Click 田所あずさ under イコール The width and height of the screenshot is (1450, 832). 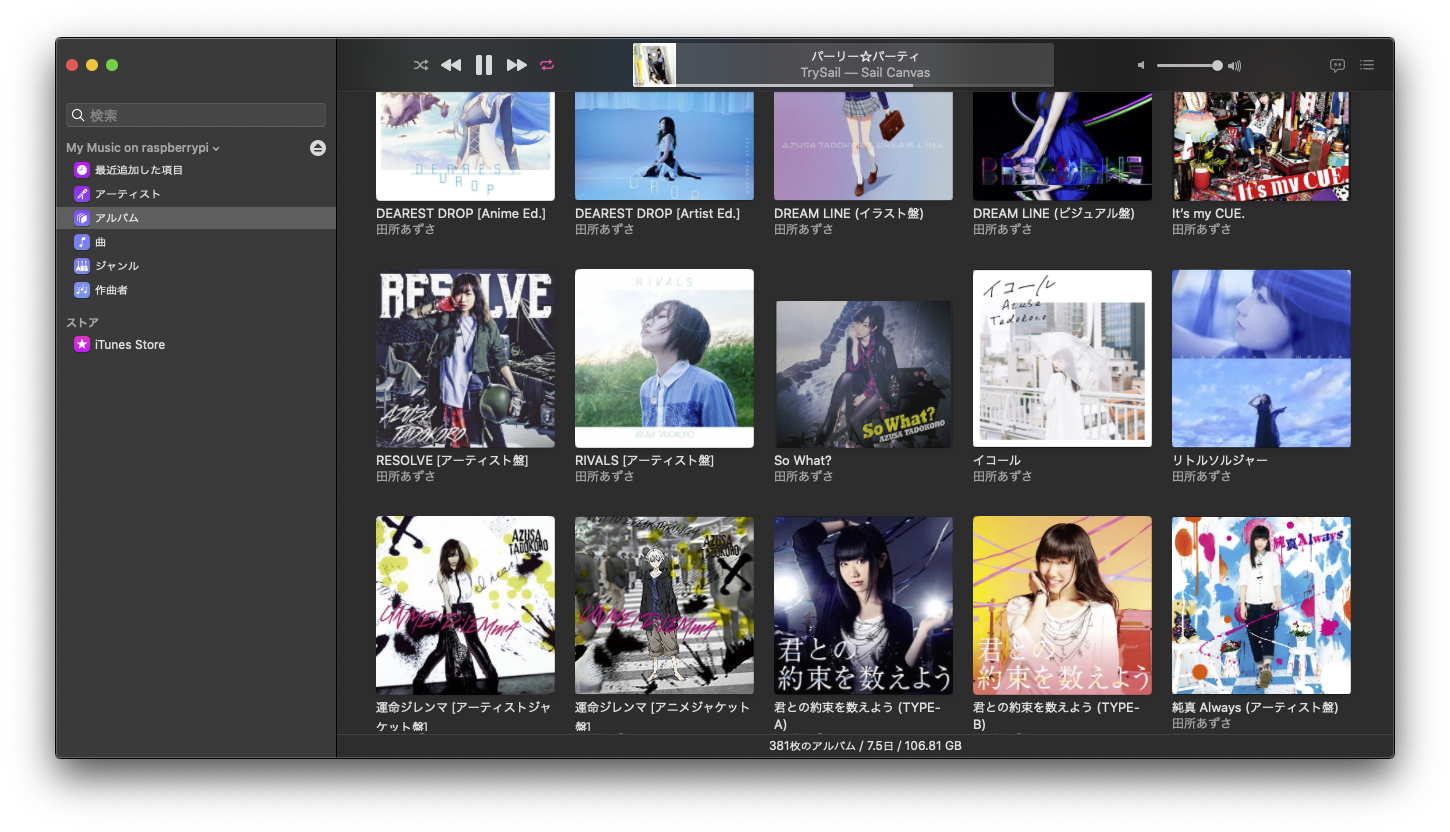[x=1003, y=477]
